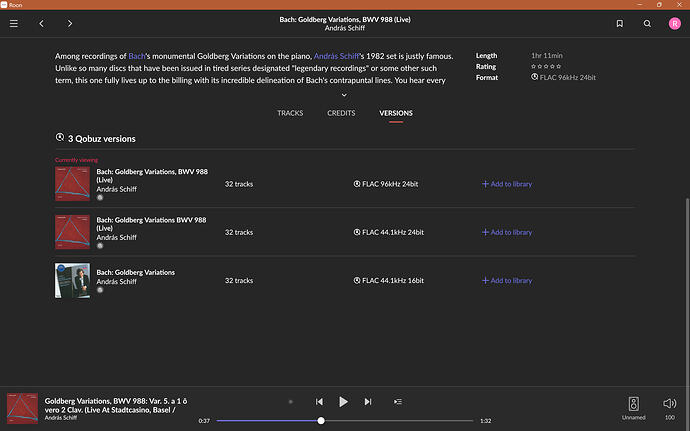The height and width of the screenshot is (431, 690).
Task: Seek within the playback progress bar
Action: coord(345,421)
